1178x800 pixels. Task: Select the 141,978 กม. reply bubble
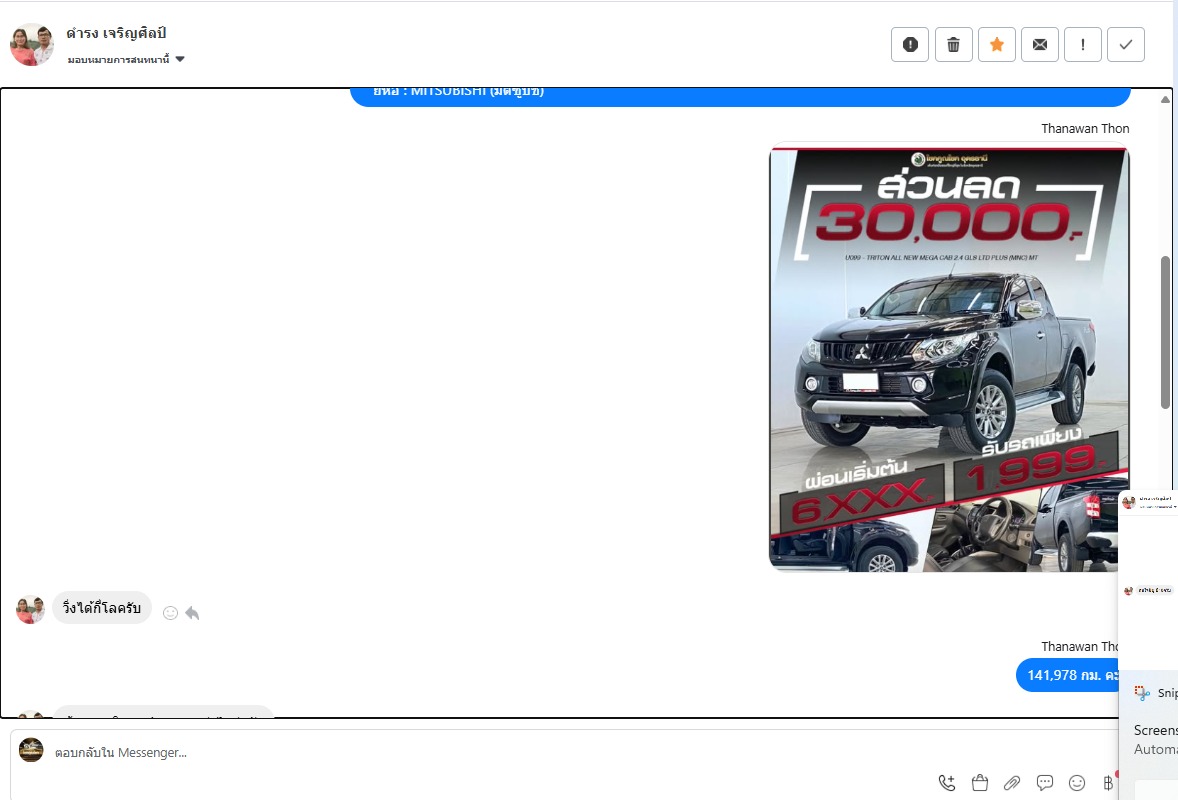coord(1068,675)
